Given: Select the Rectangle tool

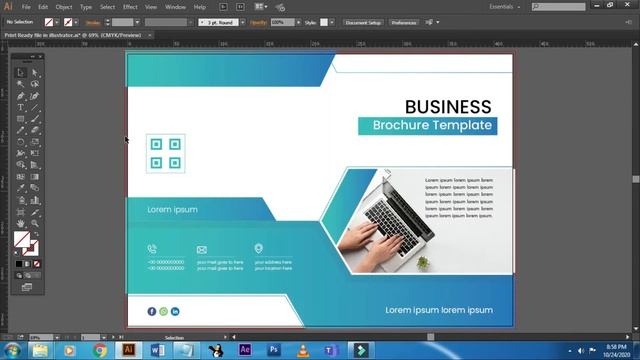Looking at the screenshot, I should coord(20,119).
